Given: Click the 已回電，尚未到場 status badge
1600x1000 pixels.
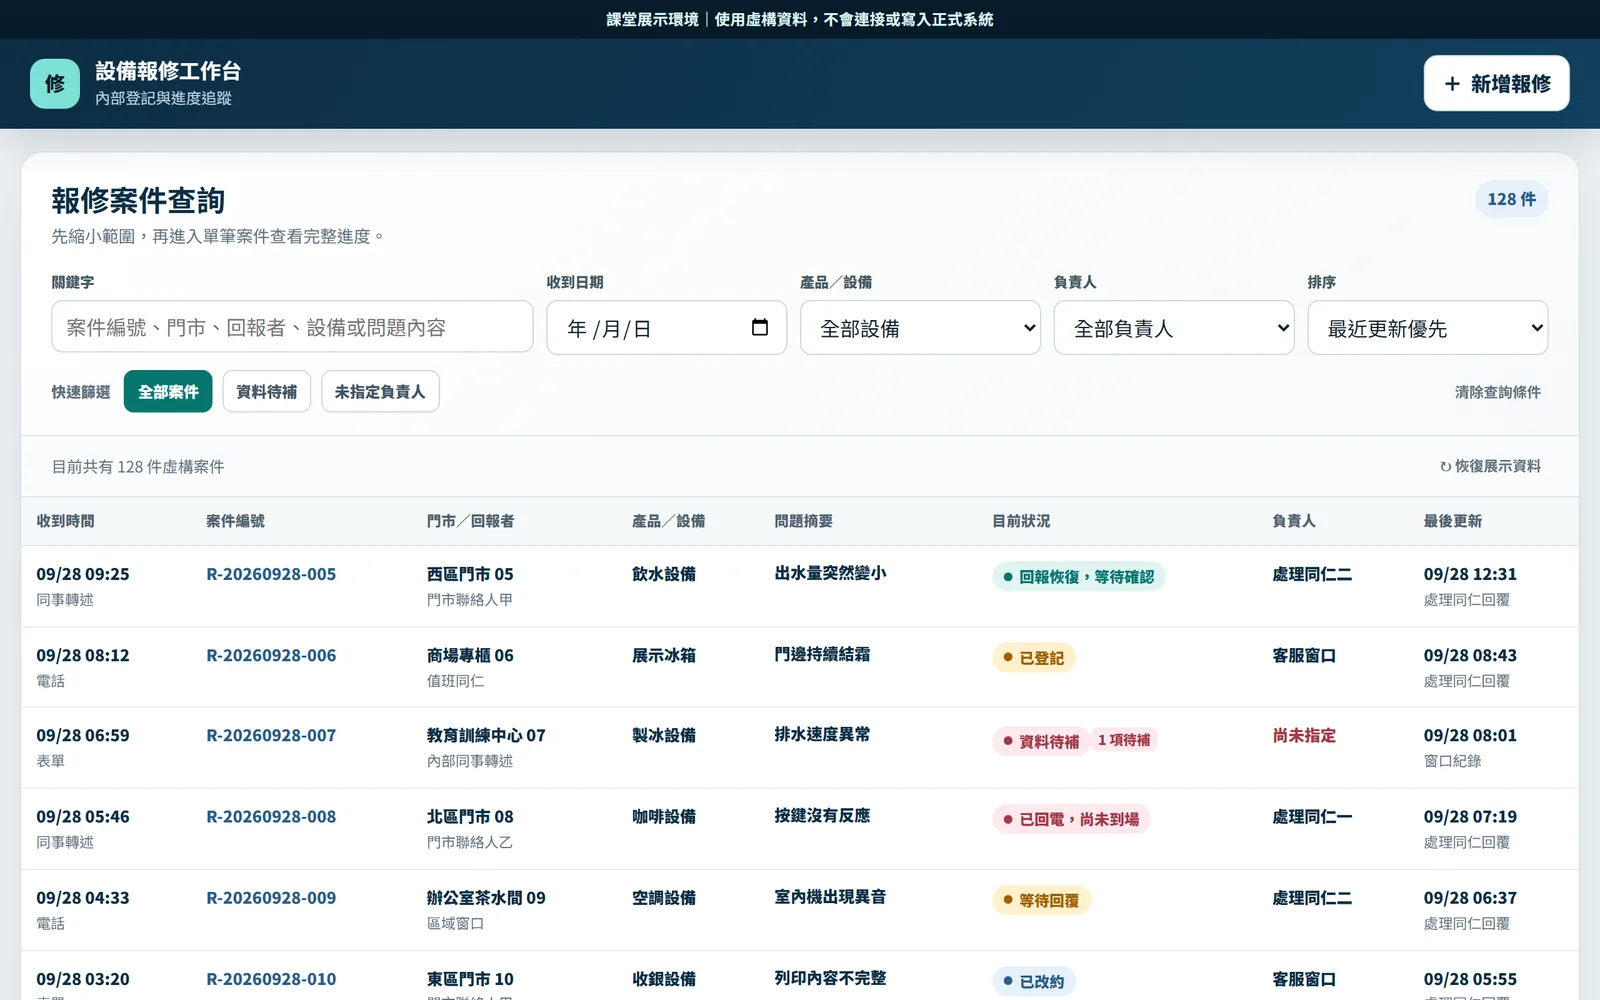Looking at the screenshot, I should [x=1072, y=819].
